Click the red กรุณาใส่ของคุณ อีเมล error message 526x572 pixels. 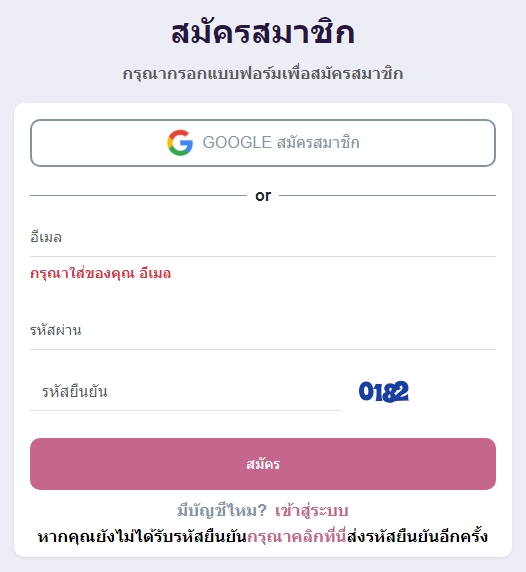point(100,273)
